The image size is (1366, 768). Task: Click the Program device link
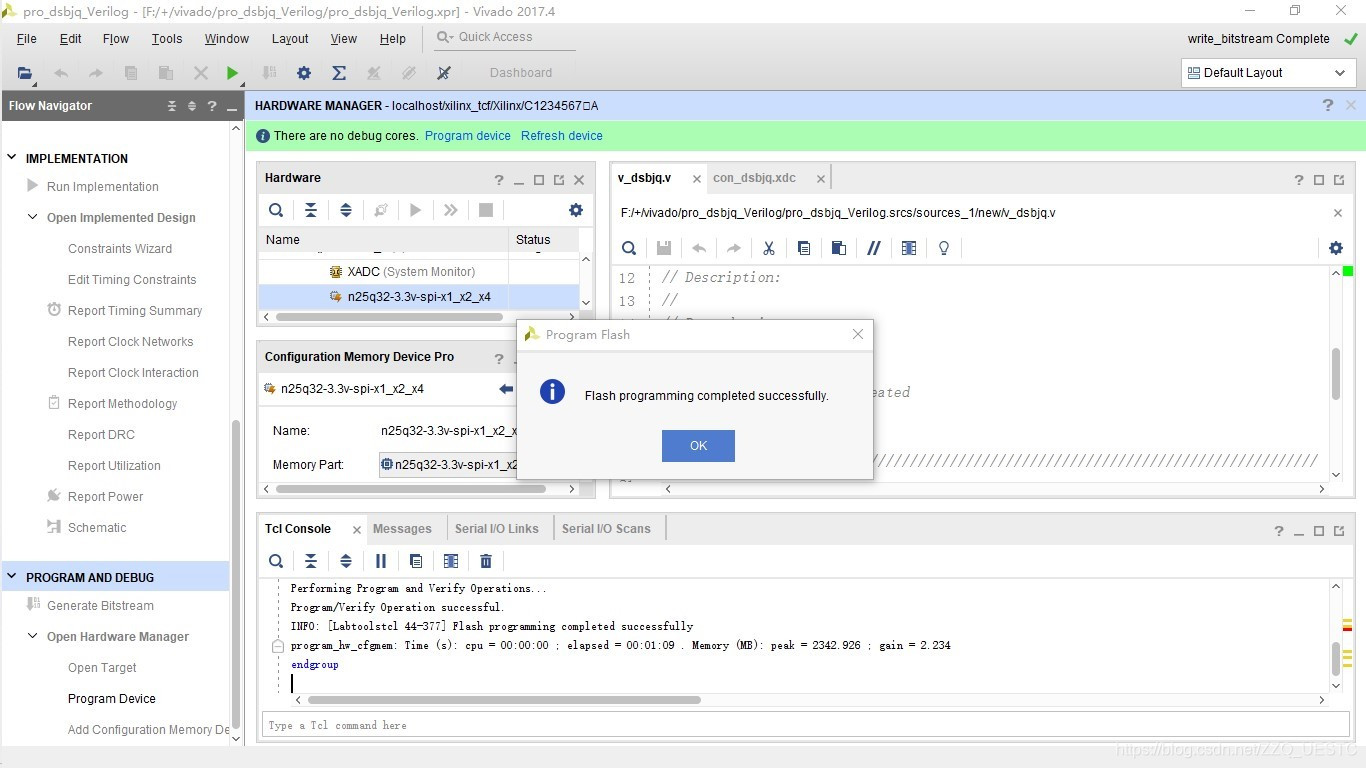coord(467,136)
